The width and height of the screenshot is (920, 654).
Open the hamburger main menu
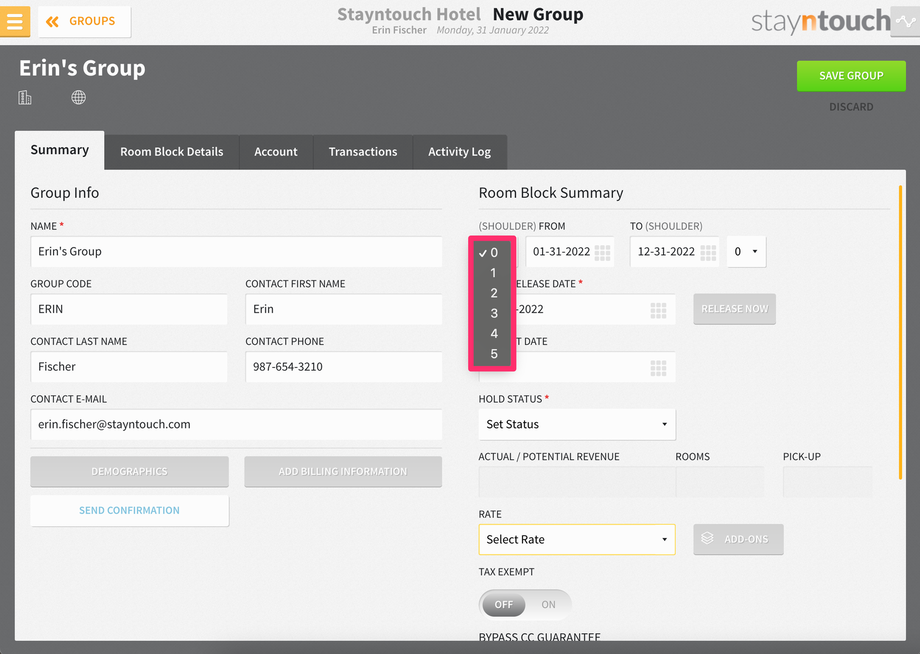click(x=14, y=22)
